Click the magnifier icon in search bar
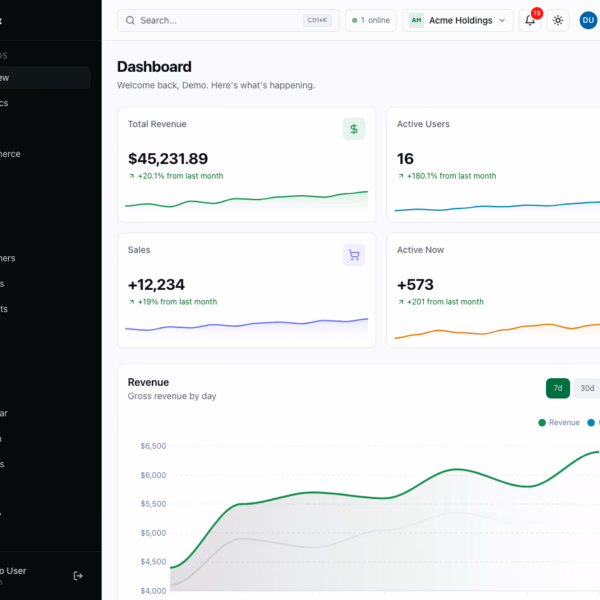600x600 pixels. pos(130,20)
